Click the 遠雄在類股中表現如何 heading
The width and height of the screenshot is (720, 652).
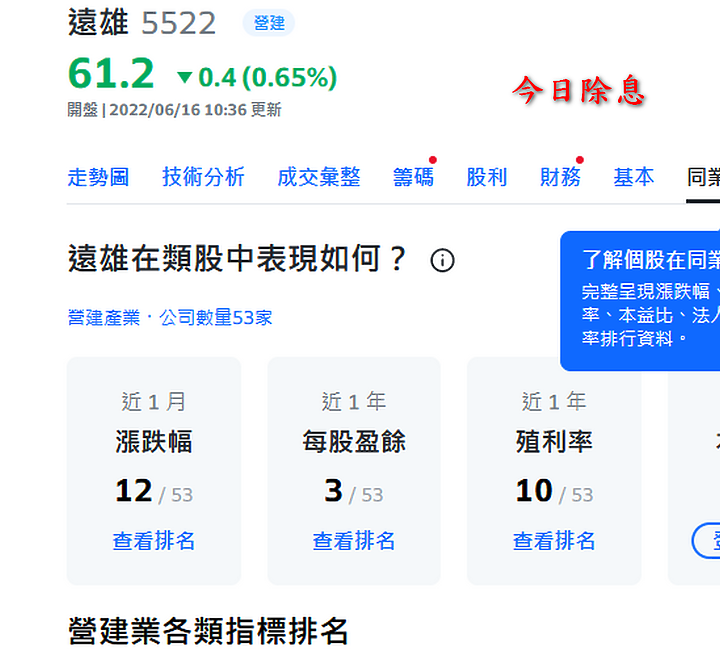coord(237,259)
